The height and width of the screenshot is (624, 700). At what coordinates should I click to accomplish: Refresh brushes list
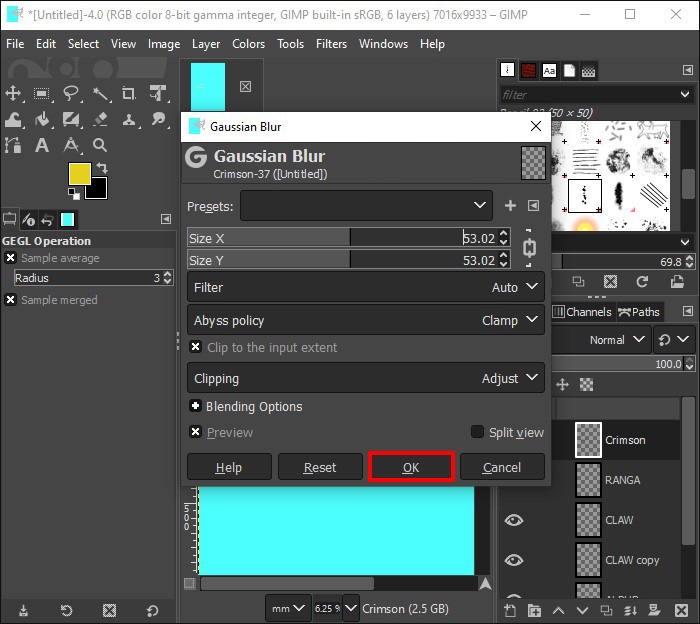pyautogui.click(x=642, y=281)
